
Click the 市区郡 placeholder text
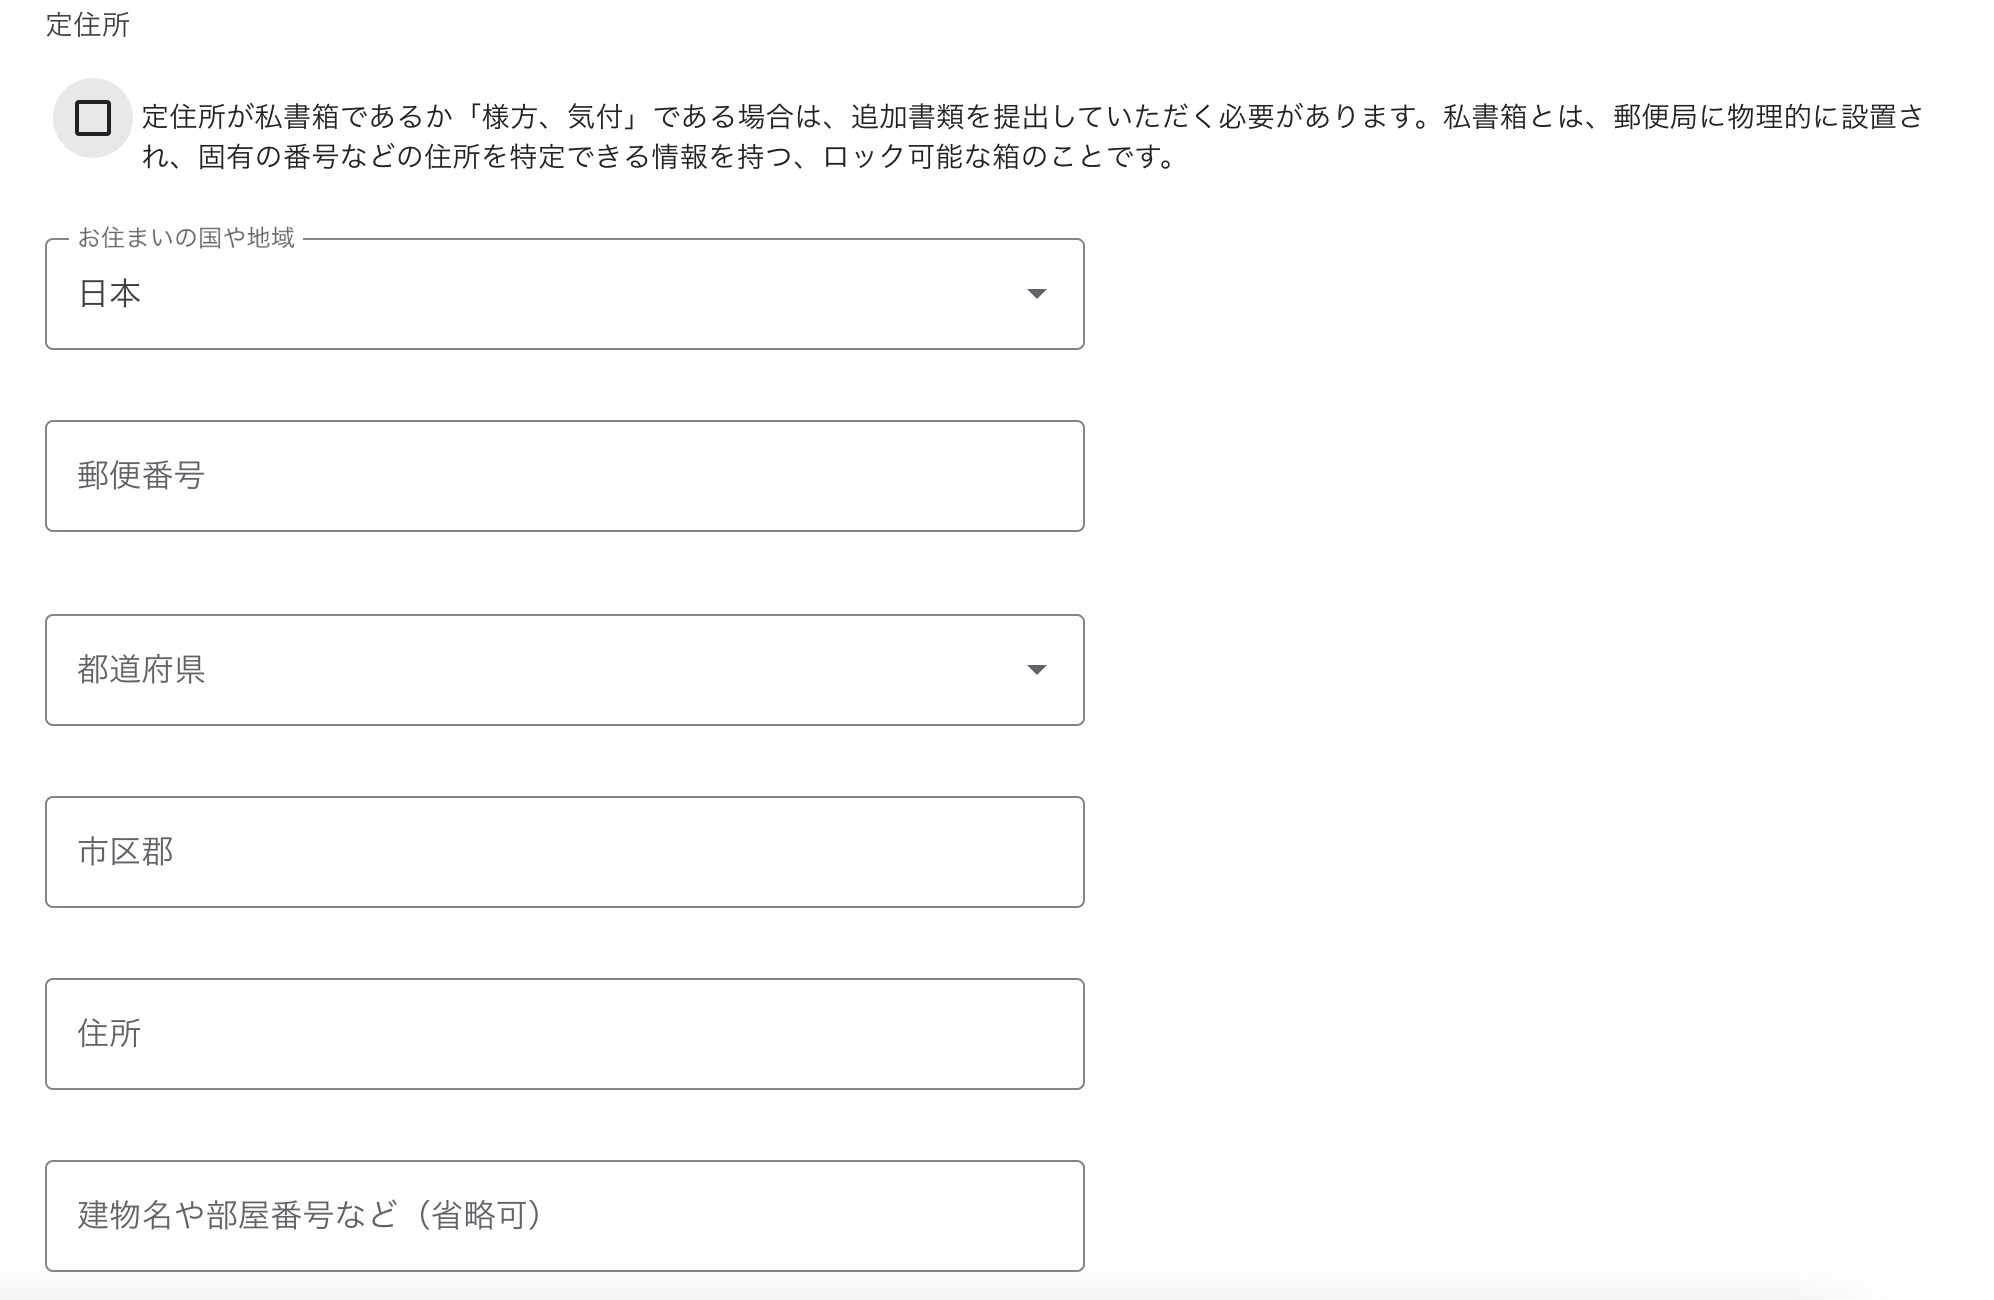tap(126, 851)
